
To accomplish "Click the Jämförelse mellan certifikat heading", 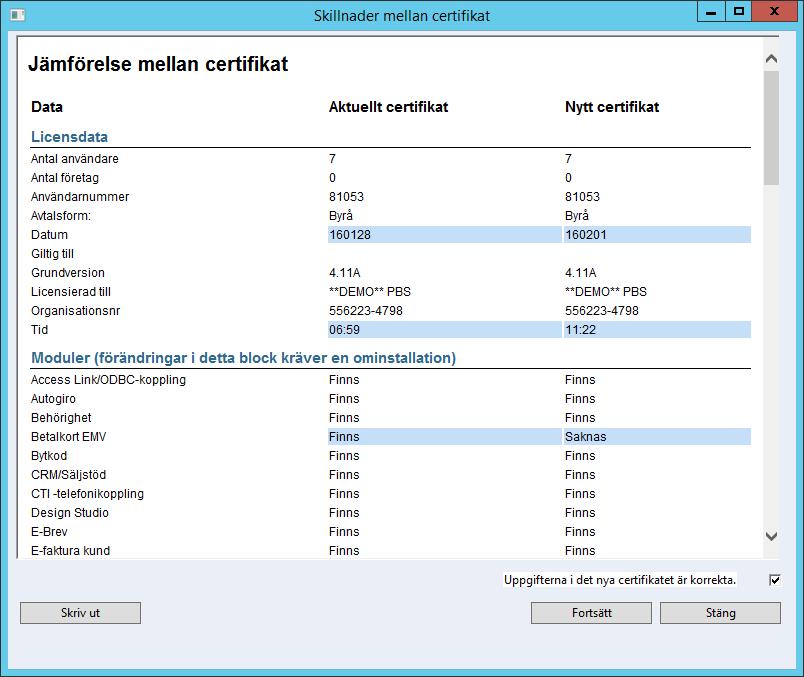I will pyautogui.click(x=158, y=64).
